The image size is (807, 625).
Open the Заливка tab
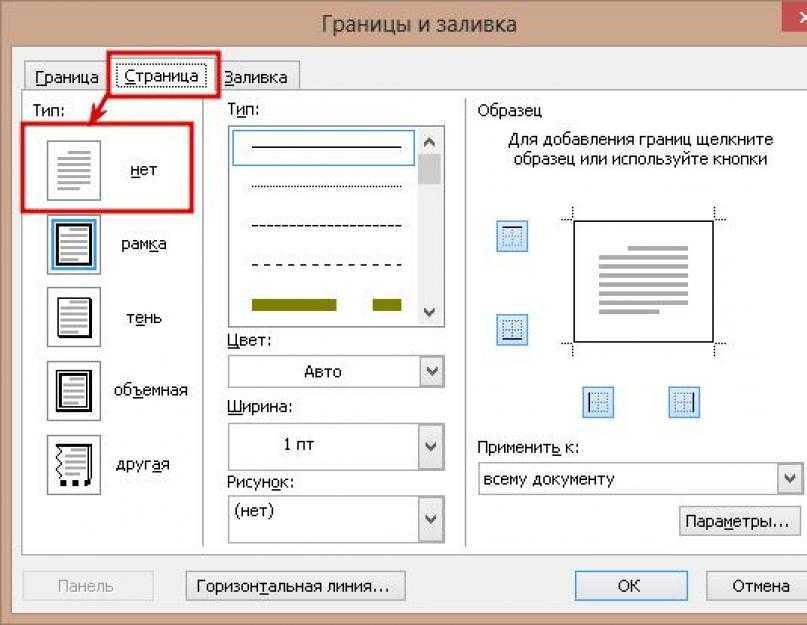pos(256,77)
